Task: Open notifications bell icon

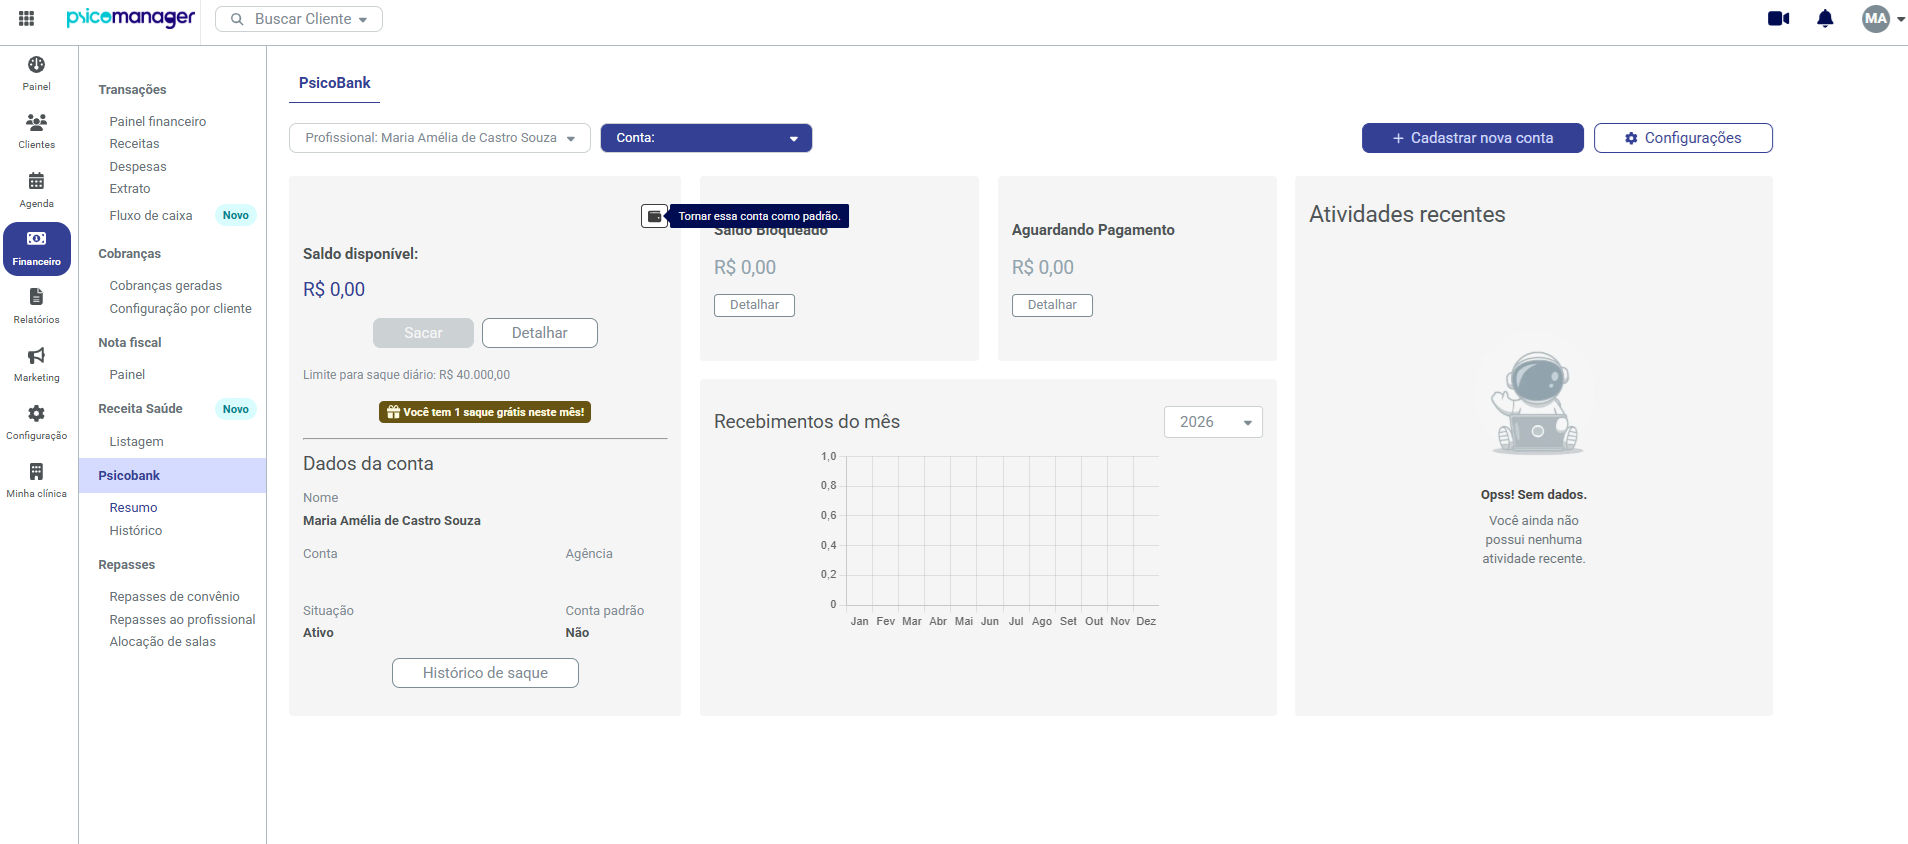Action: click(x=1825, y=18)
